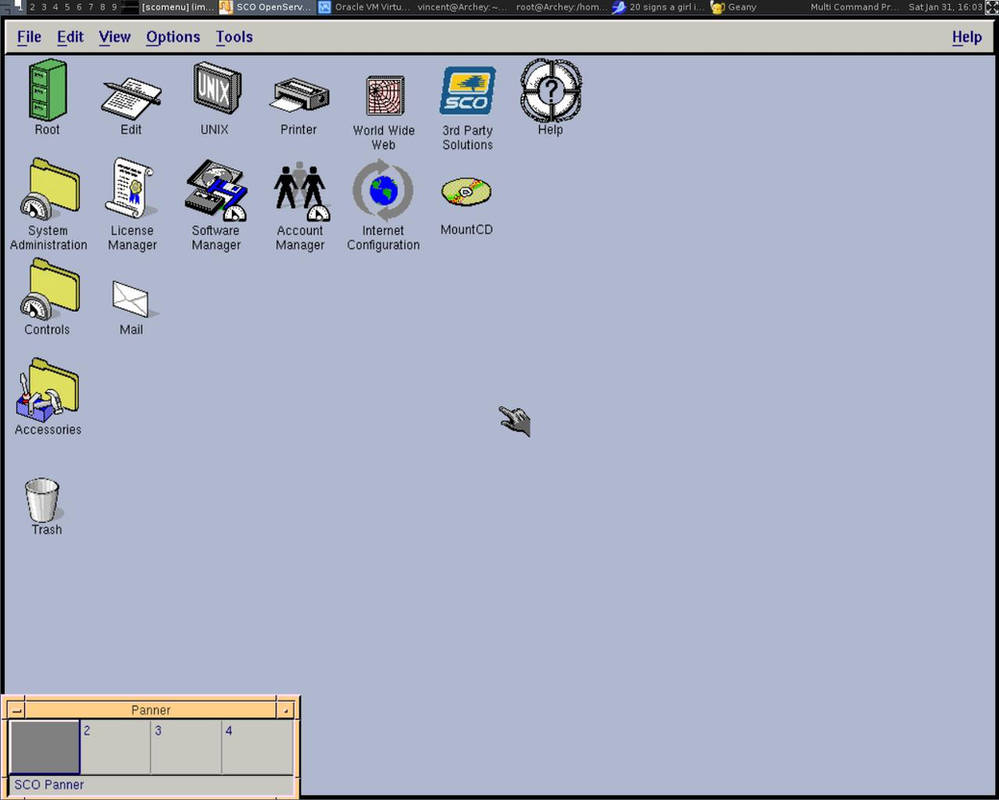This screenshot has width=999, height=800.
Task: Open the Panner window menu button
Action: coord(17,710)
